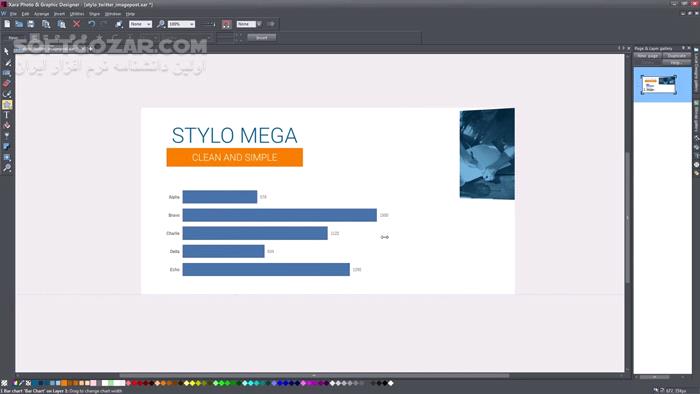Click the New page button

(x=648, y=56)
